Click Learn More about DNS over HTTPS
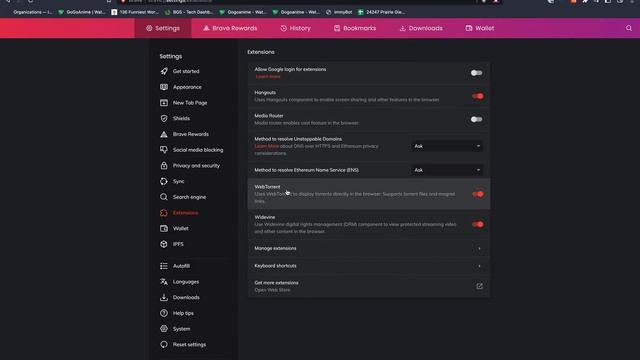640x360 pixels. coord(267,146)
